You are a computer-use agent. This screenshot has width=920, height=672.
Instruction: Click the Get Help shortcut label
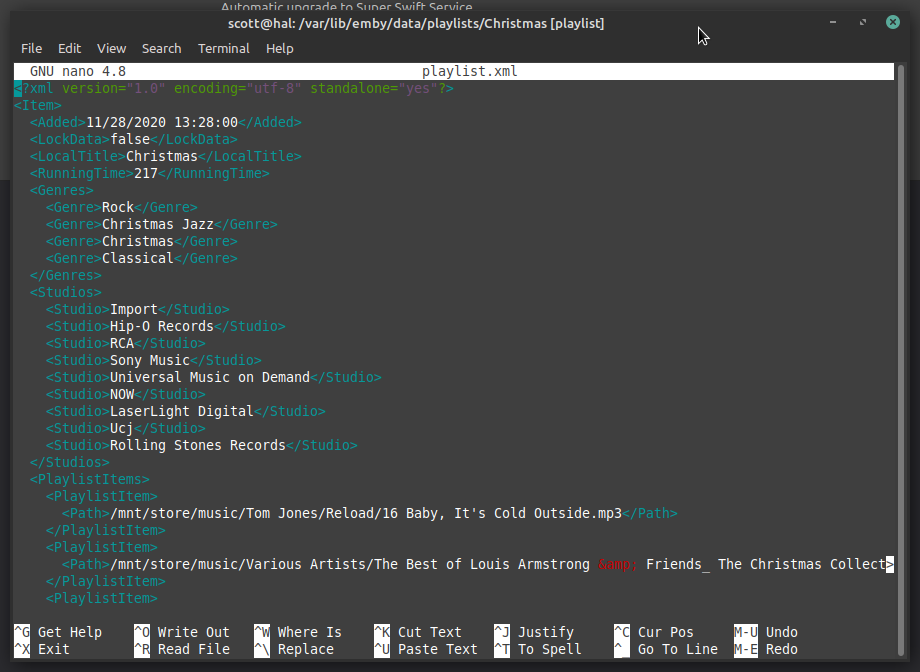[x=69, y=632]
